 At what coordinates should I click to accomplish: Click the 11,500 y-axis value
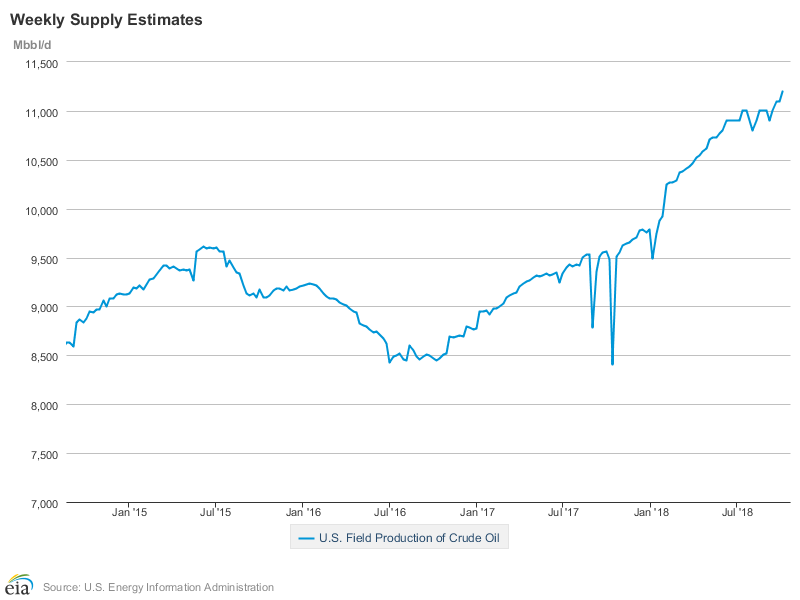coord(41,63)
